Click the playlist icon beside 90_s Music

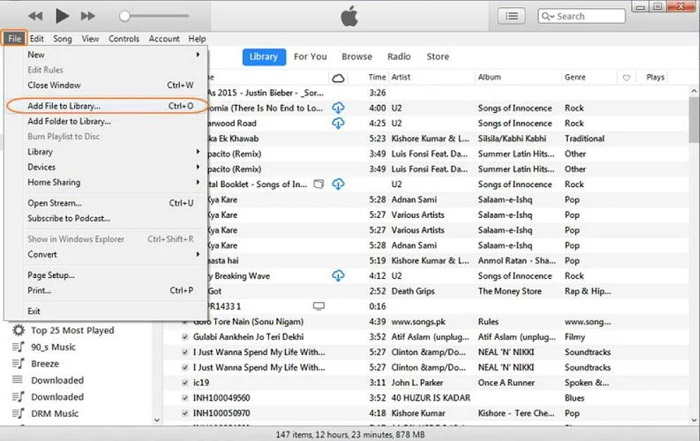[18, 347]
